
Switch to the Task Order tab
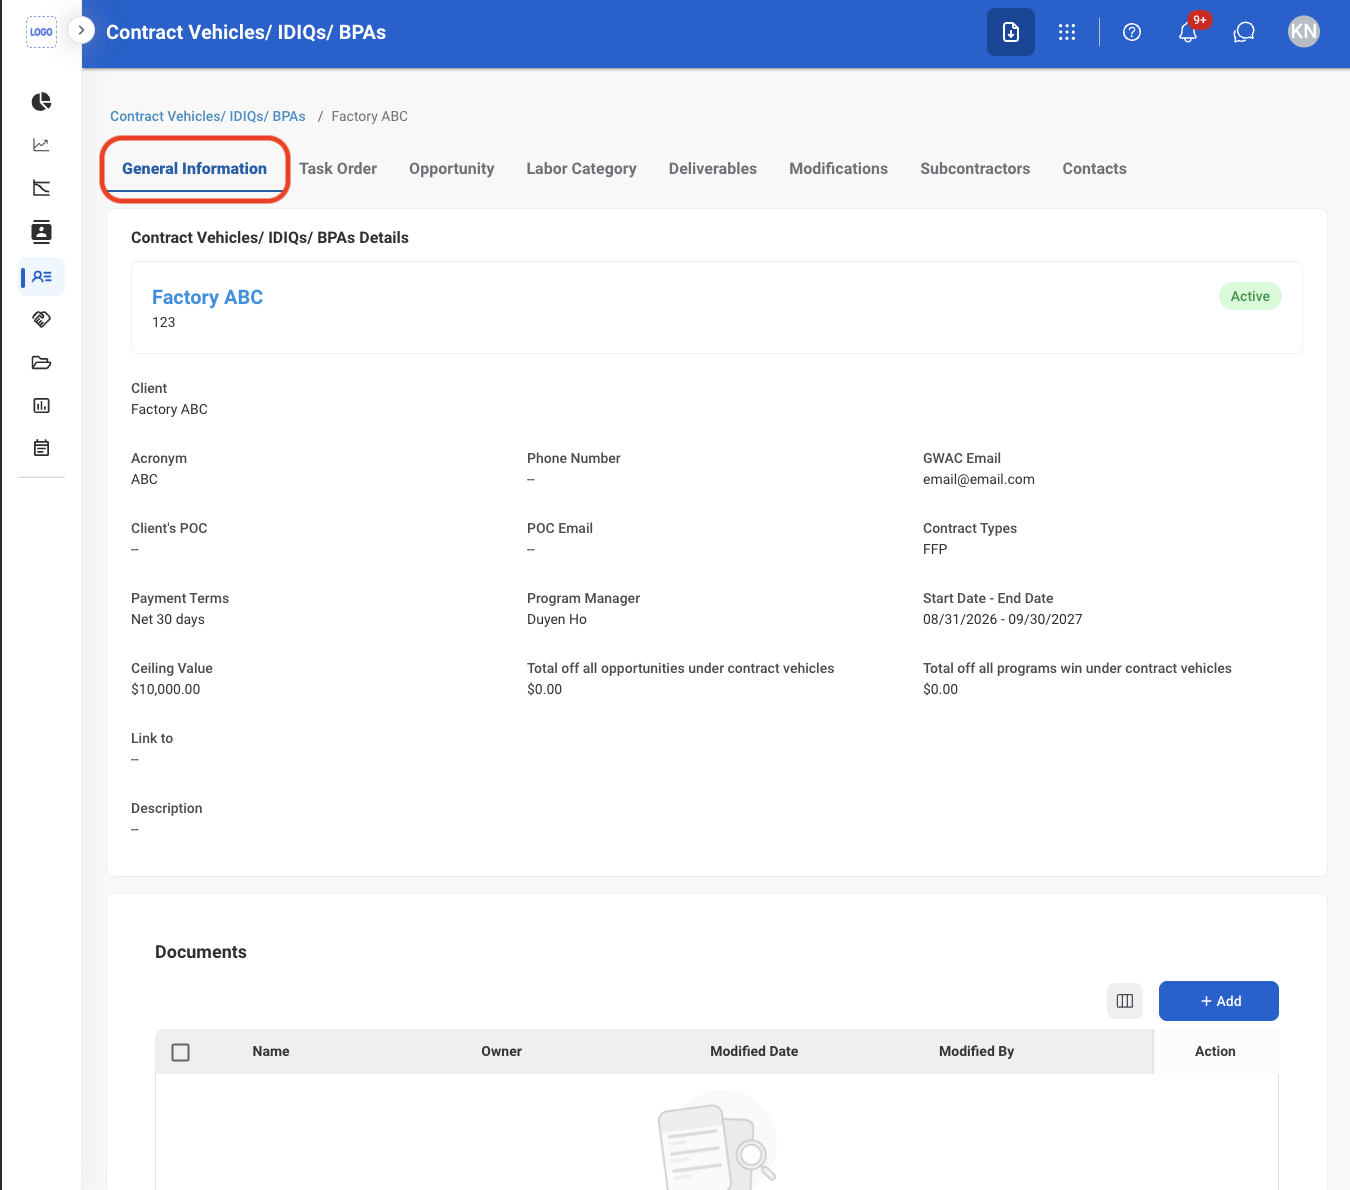pos(338,169)
